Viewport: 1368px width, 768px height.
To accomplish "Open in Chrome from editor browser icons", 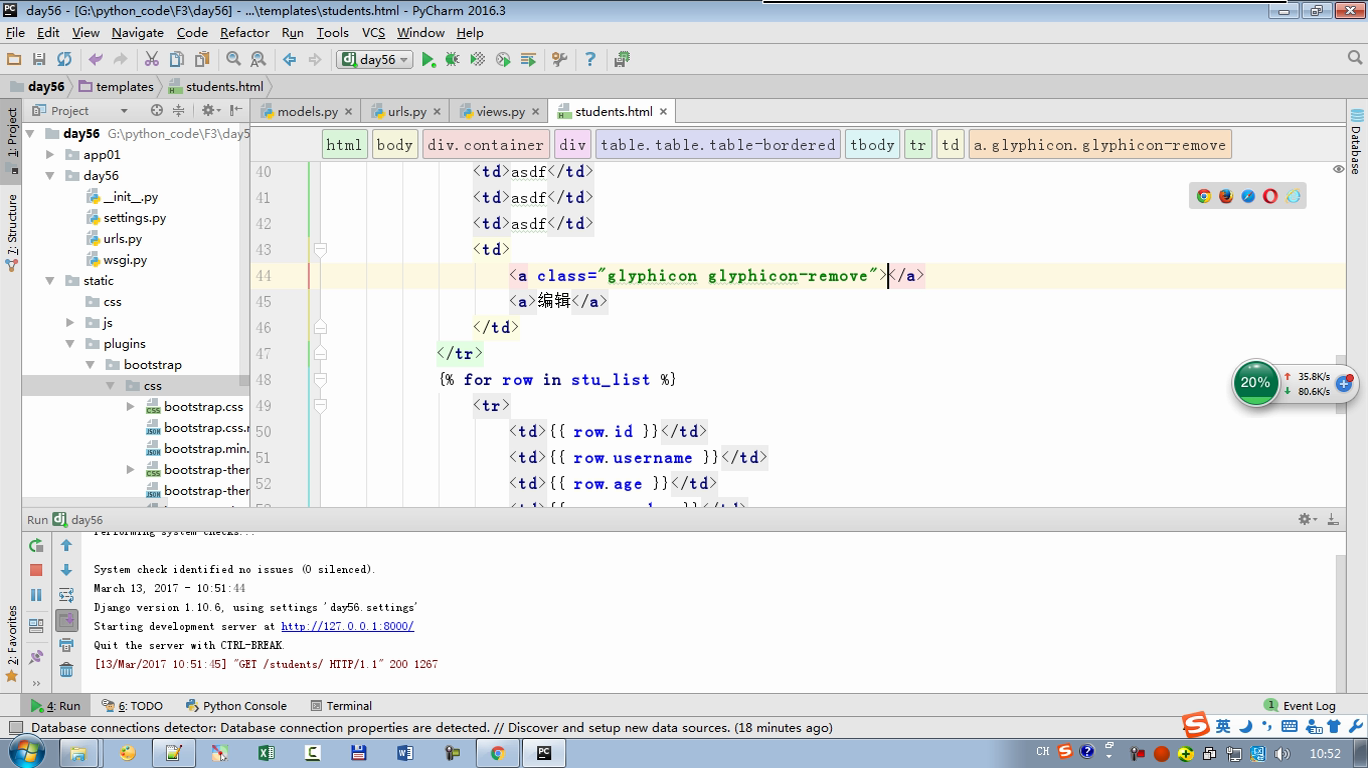I will [1203, 196].
